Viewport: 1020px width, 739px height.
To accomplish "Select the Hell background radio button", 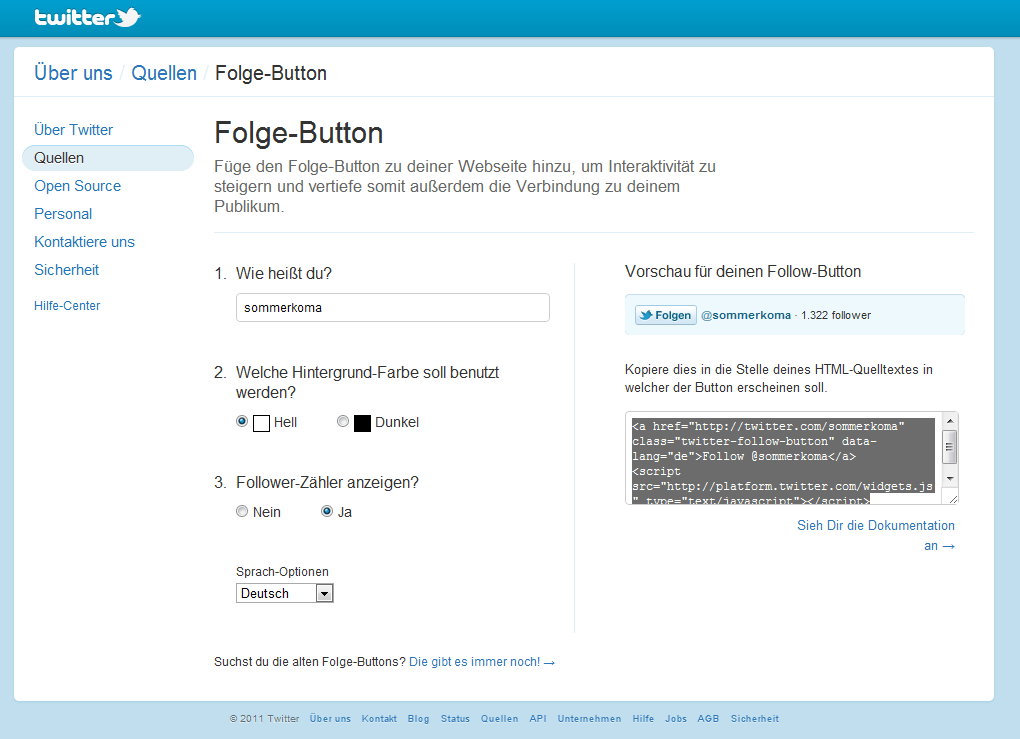I will coord(242,422).
